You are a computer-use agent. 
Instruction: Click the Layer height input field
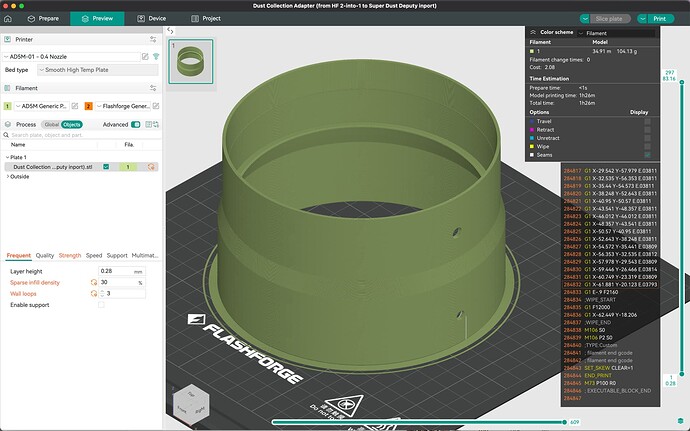(121, 271)
